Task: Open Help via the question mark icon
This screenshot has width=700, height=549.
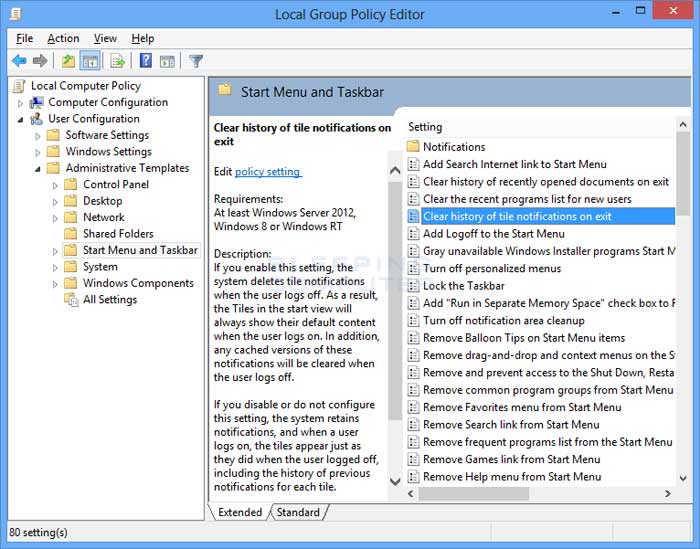Action: (x=146, y=61)
